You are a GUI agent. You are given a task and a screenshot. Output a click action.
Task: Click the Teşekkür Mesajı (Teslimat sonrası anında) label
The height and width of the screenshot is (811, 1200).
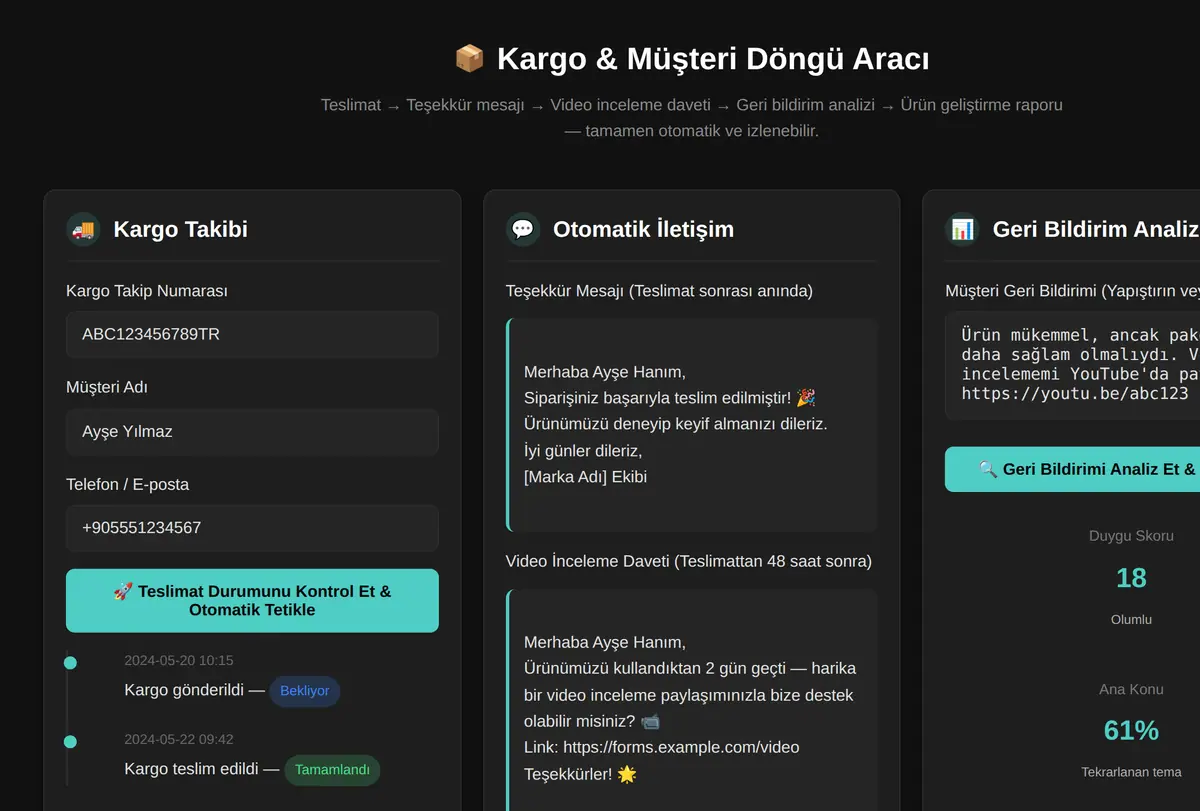click(x=659, y=291)
